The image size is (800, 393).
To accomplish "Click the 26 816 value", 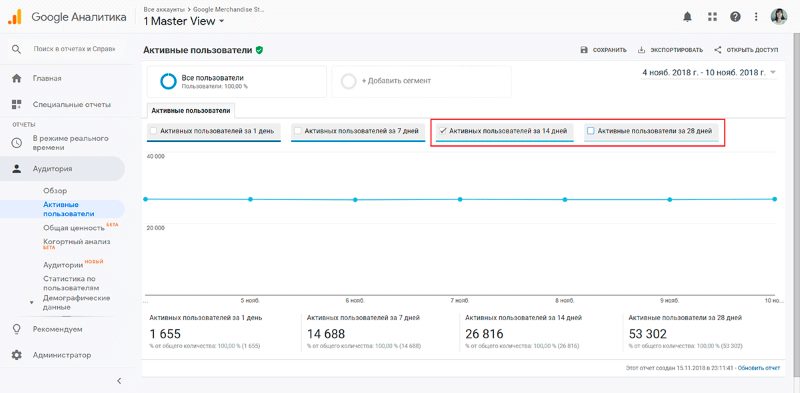I will [484, 334].
